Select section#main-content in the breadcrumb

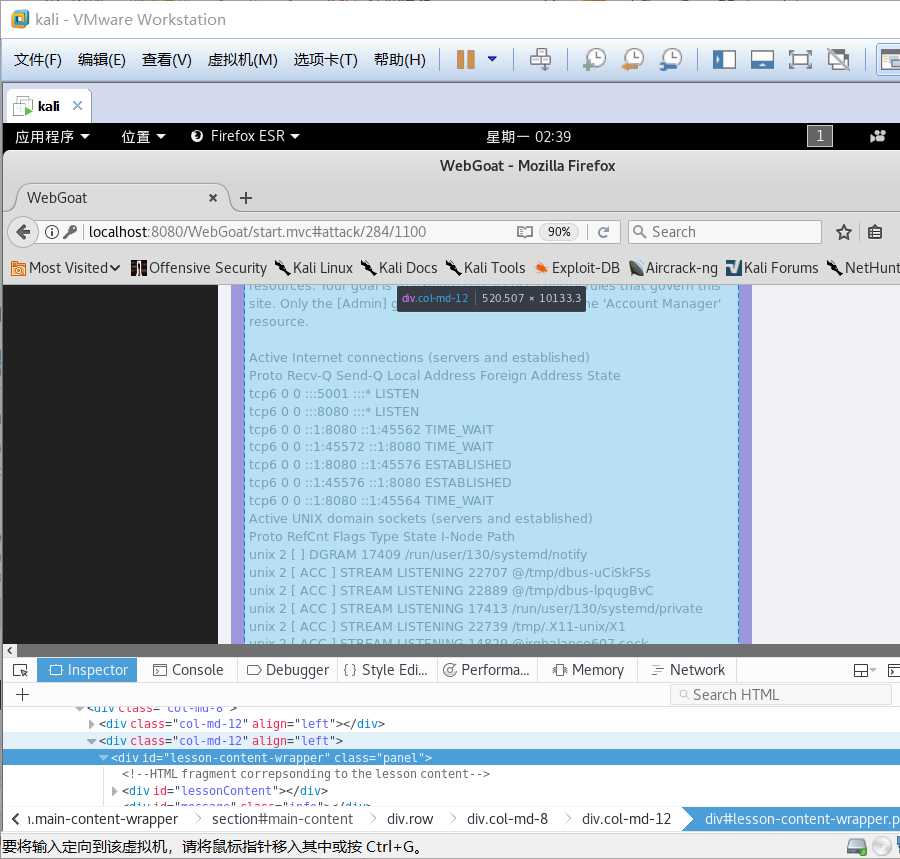pyautogui.click(x=282, y=819)
